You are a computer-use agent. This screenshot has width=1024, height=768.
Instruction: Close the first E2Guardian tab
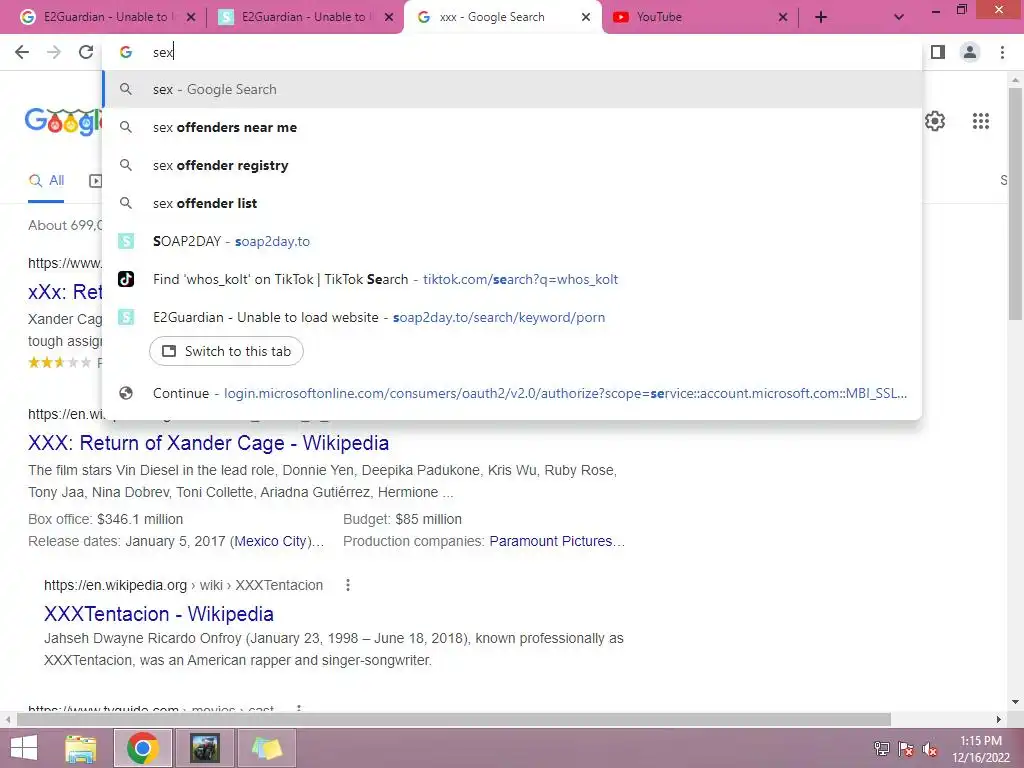point(191,18)
